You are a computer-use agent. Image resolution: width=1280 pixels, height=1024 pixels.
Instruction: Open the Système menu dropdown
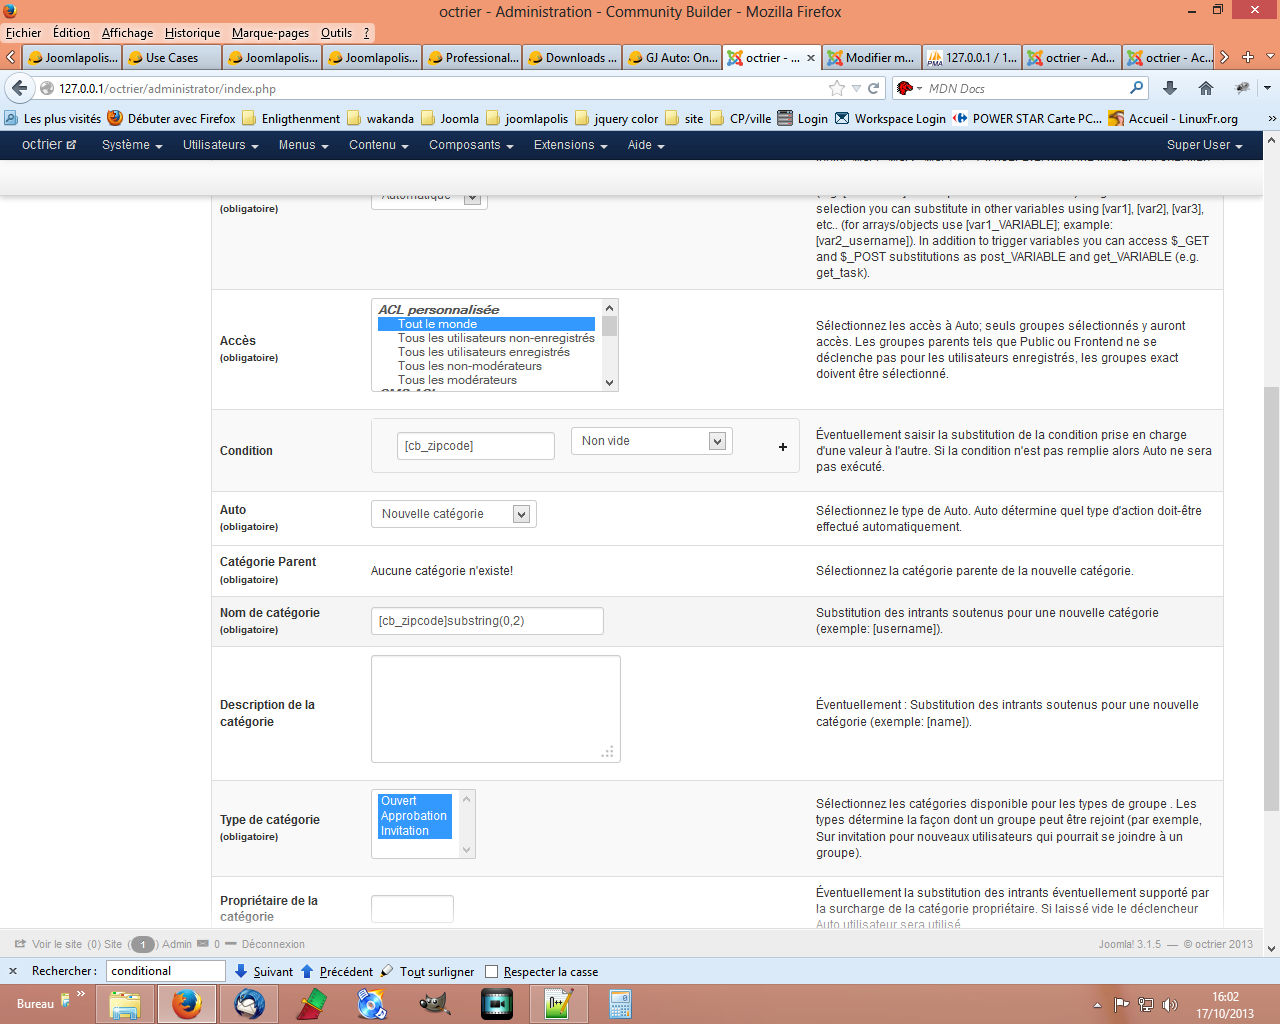[132, 145]
